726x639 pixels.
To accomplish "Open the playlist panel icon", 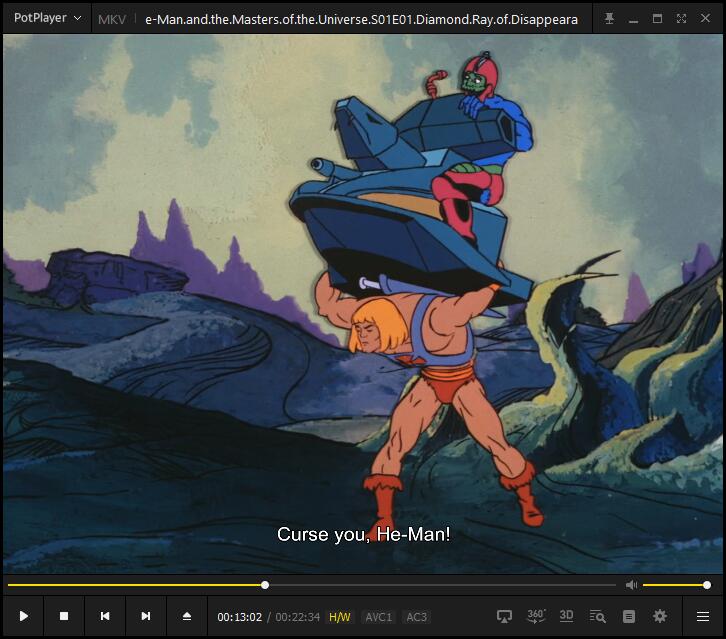I will (x=628, y=616).
